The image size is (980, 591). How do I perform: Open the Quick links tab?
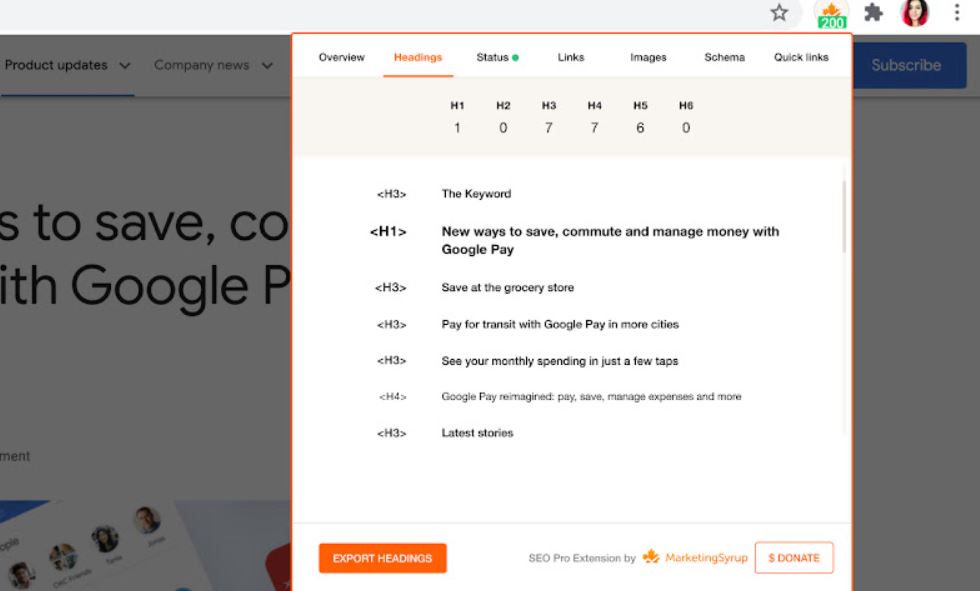pyautogui.click(x=801, y=57)
